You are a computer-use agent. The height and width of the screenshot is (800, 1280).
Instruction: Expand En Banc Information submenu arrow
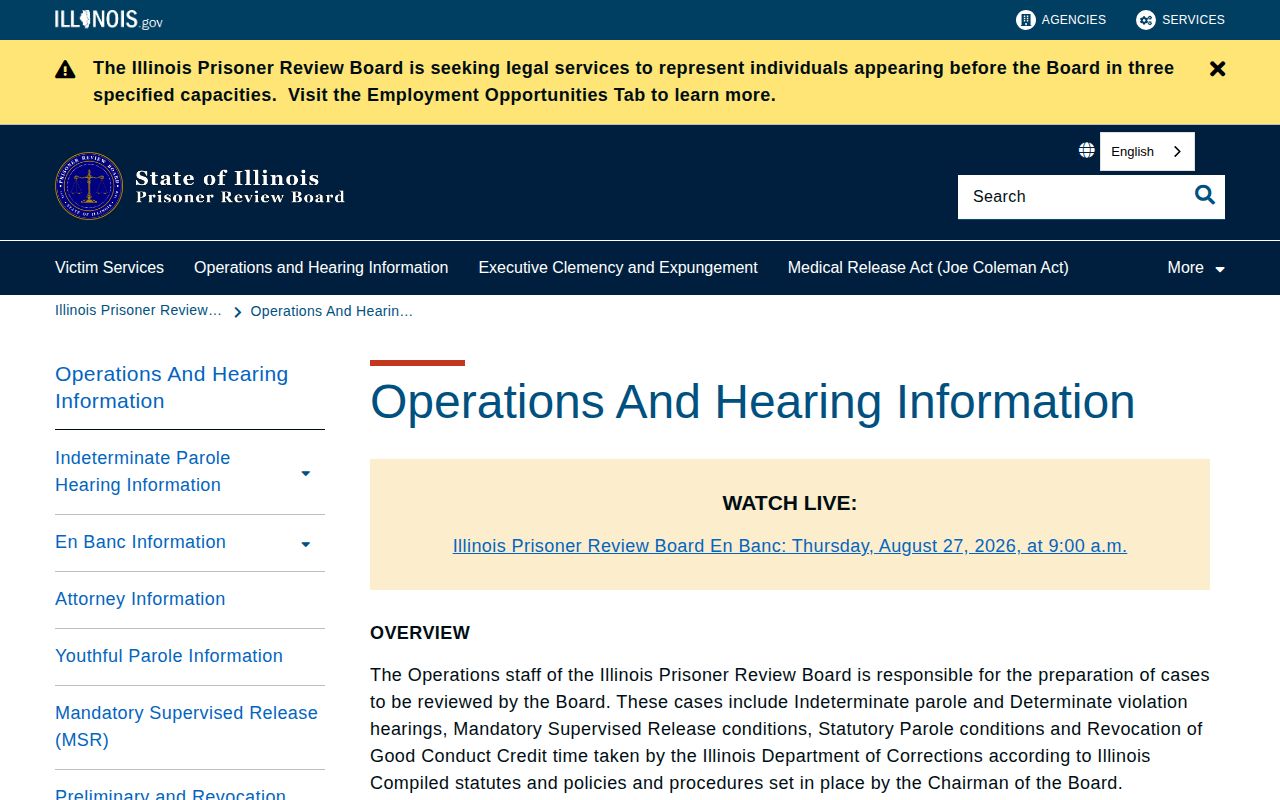click(x=306, y=544)
